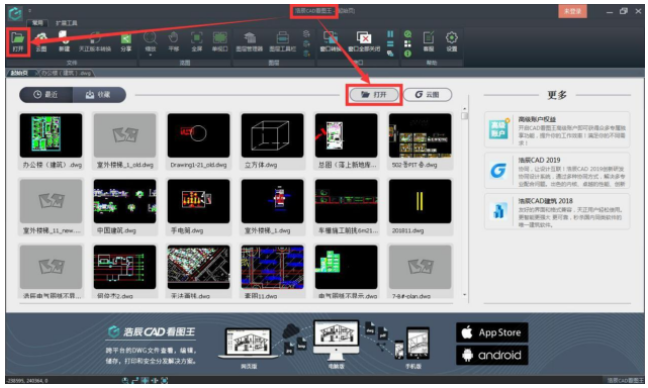Open the 201811.dwg thumbnail
648x388 pixels.
[420, 201]
